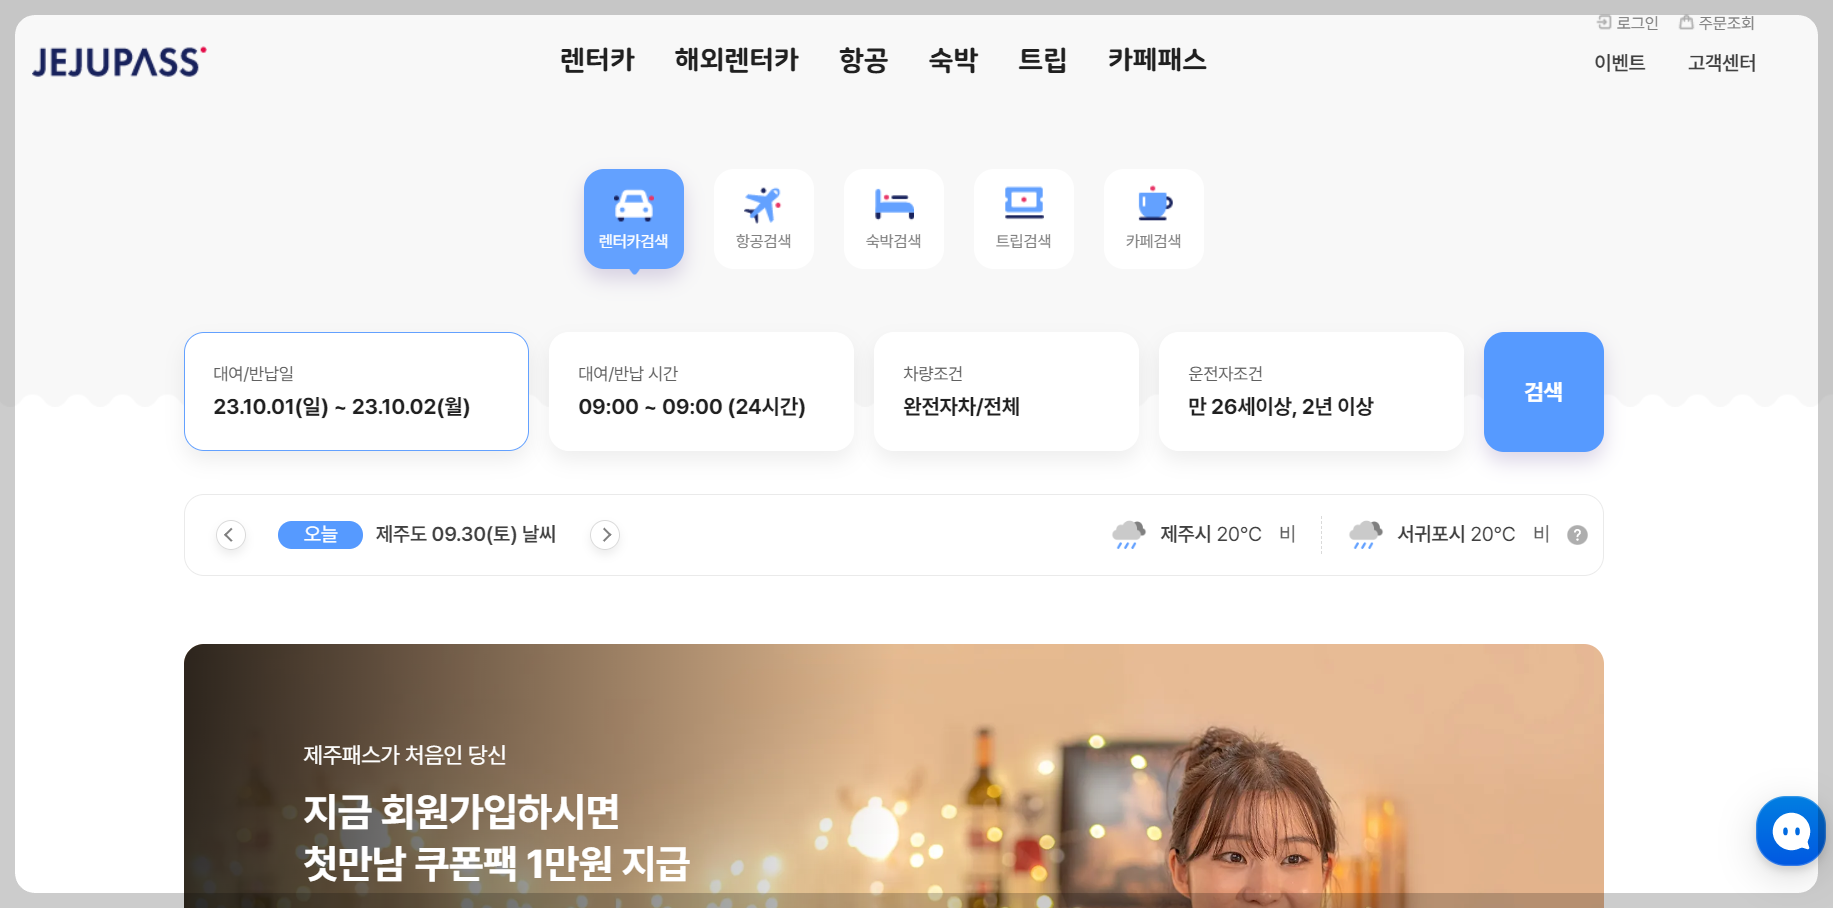Click the 주문조회 order lookup link
The width and height of the screenshot is (1833, 908).
[x=1717, y=22]
